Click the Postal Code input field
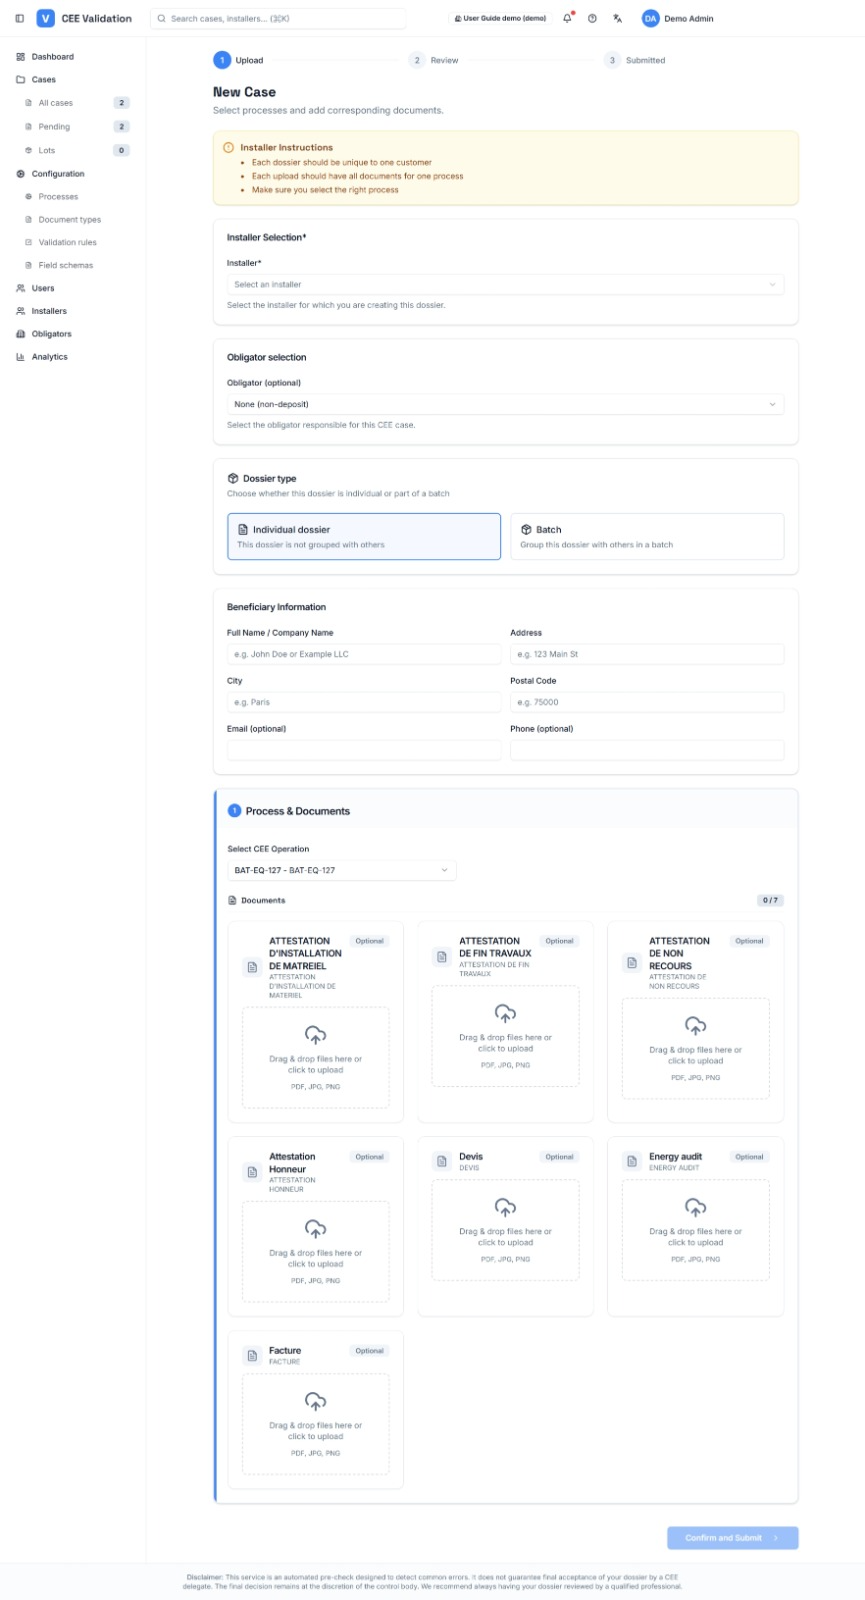 click(x=647, y=702)
